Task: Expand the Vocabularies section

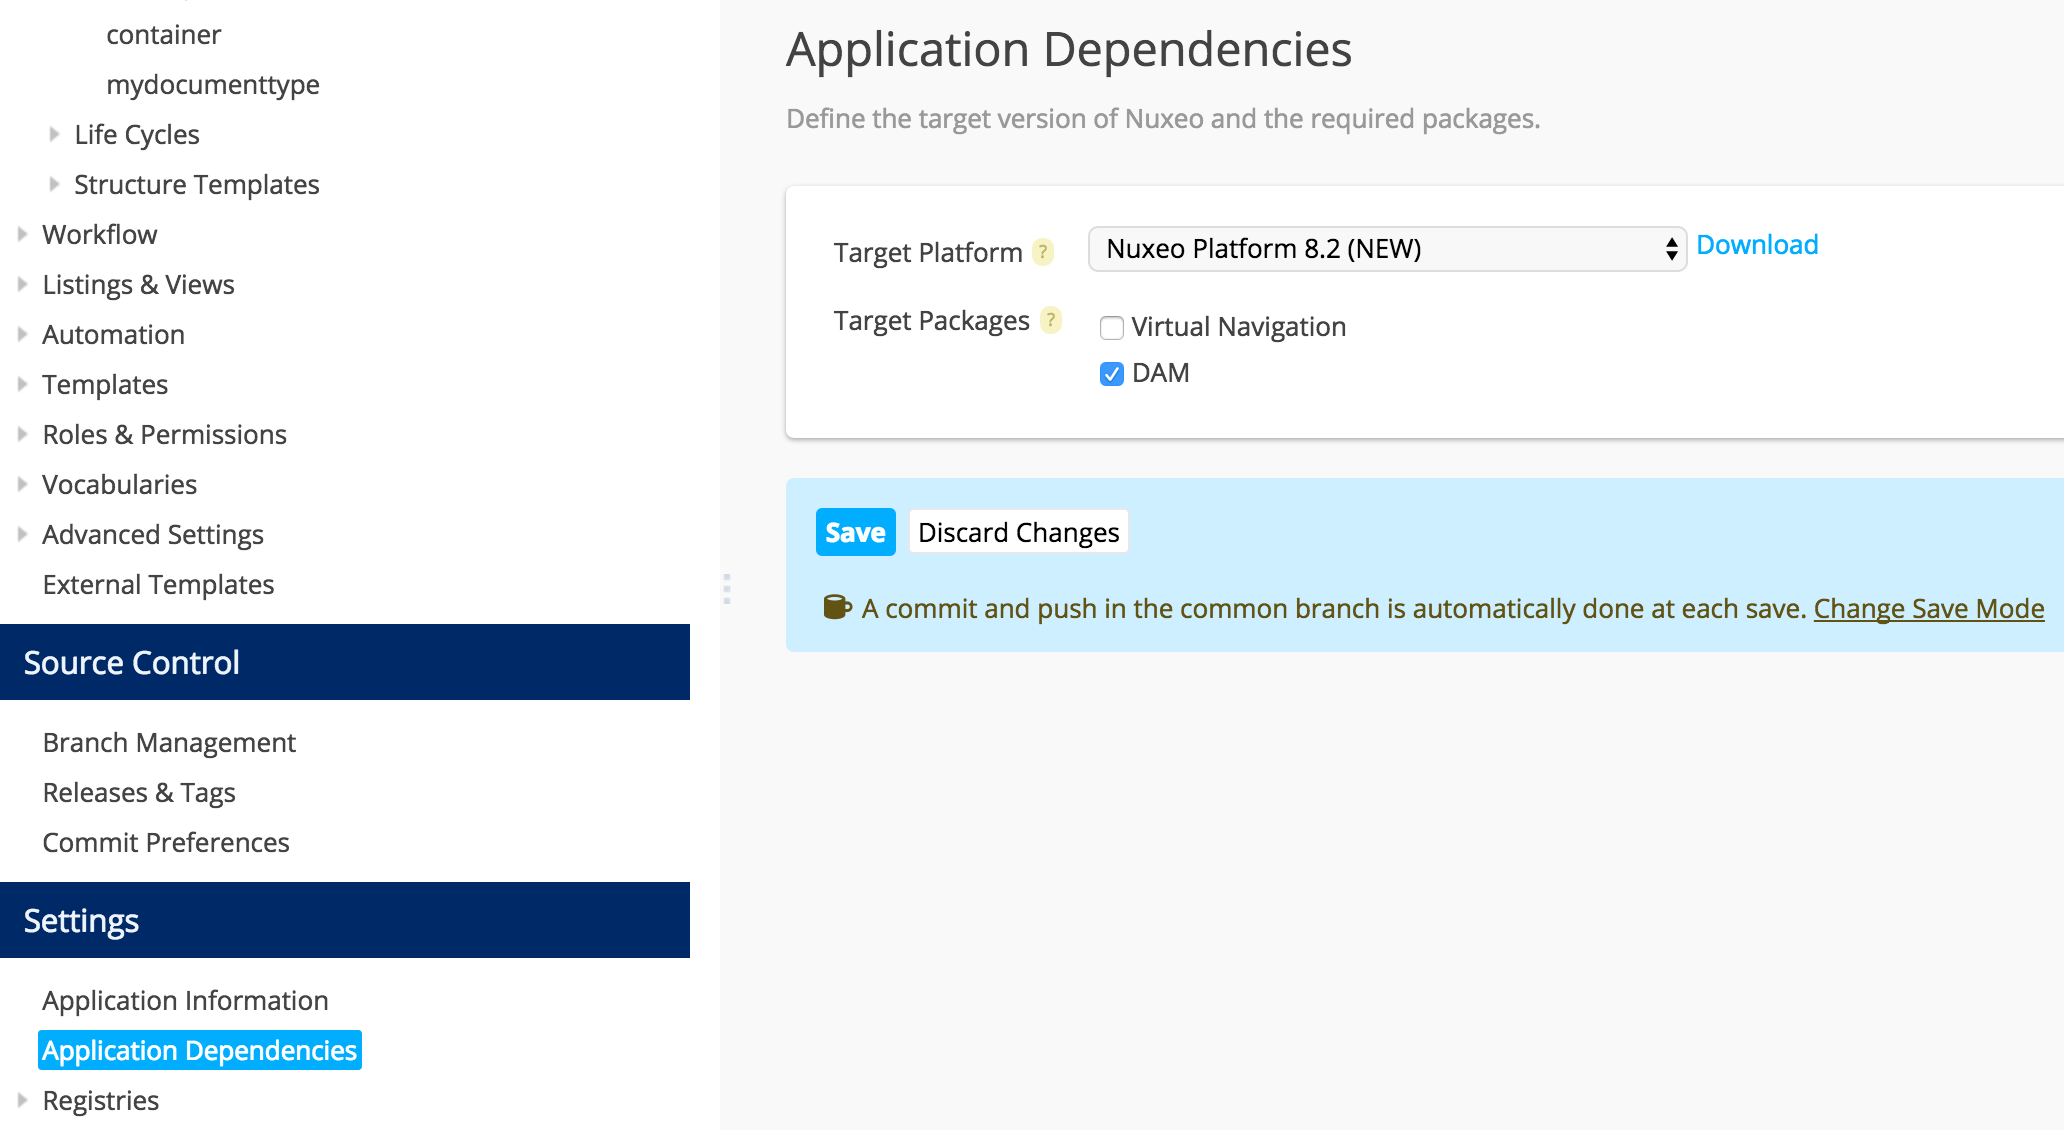Action: point(22,484)
